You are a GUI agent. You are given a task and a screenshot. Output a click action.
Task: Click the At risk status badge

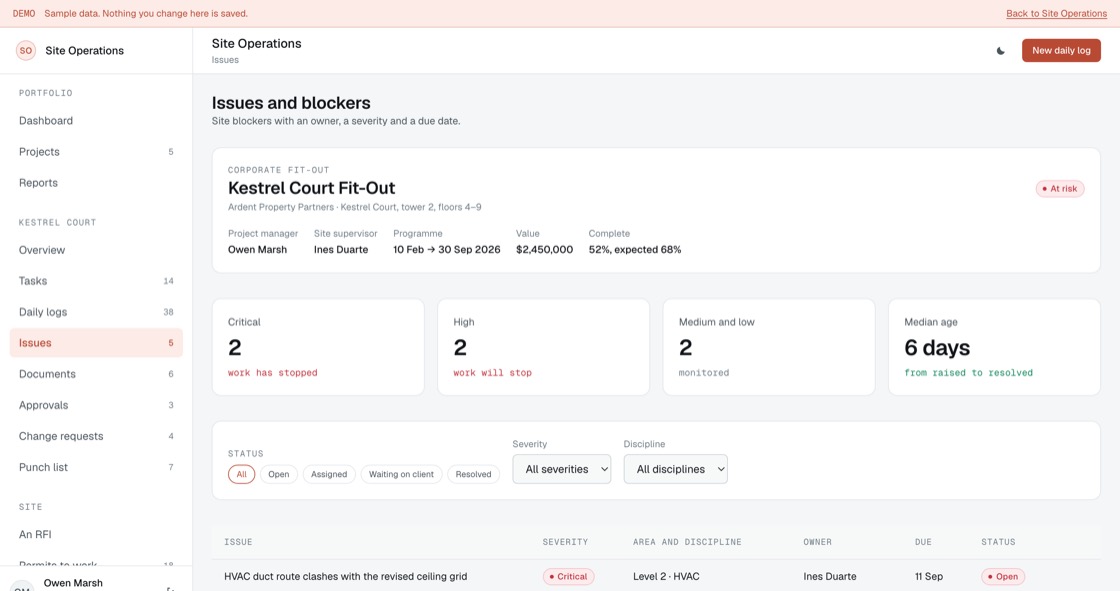pyautogui.click(x=1060, y=189)
